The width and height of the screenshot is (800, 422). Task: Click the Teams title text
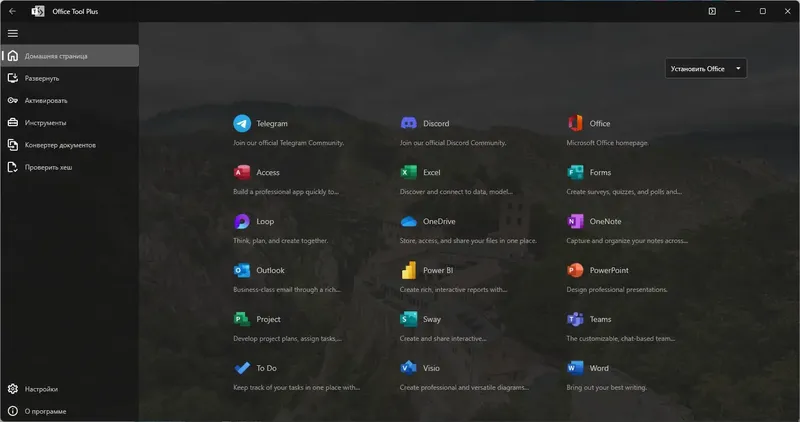point(601,319)
